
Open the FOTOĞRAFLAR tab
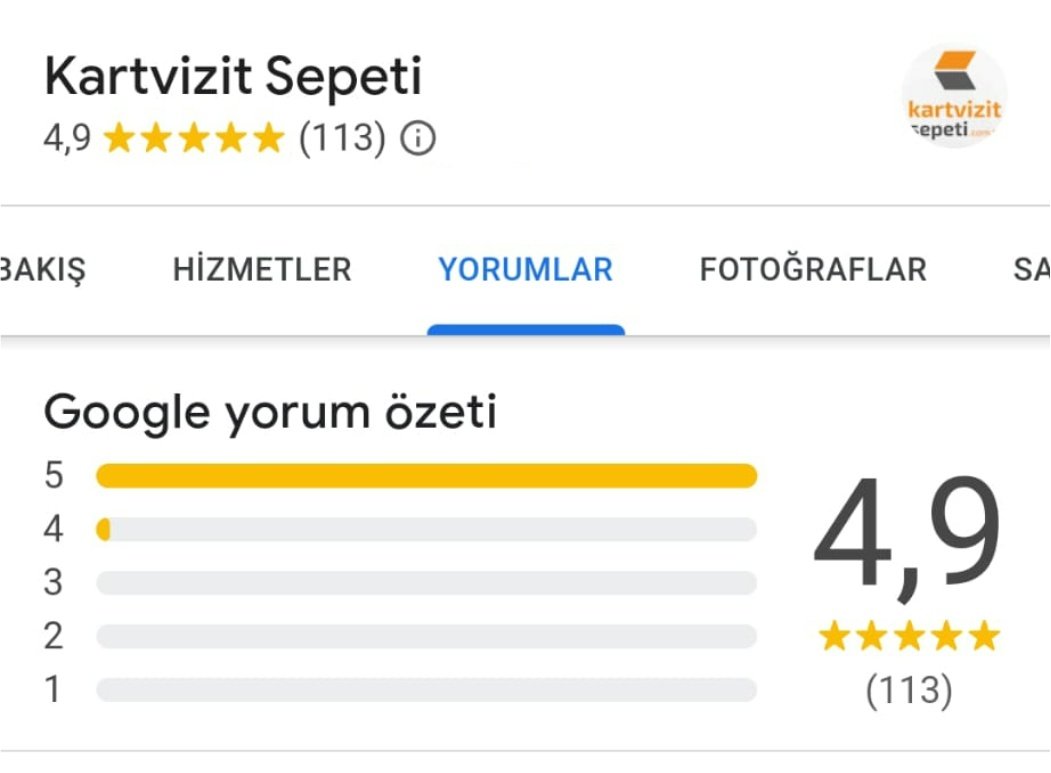(813, 269)
